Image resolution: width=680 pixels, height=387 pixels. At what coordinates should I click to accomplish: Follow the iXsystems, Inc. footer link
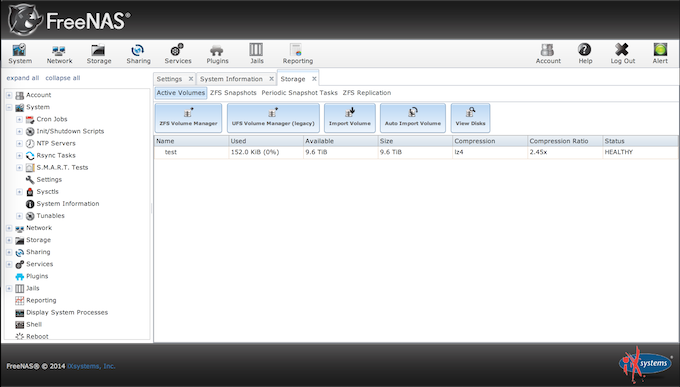click(x=91, y=366)
